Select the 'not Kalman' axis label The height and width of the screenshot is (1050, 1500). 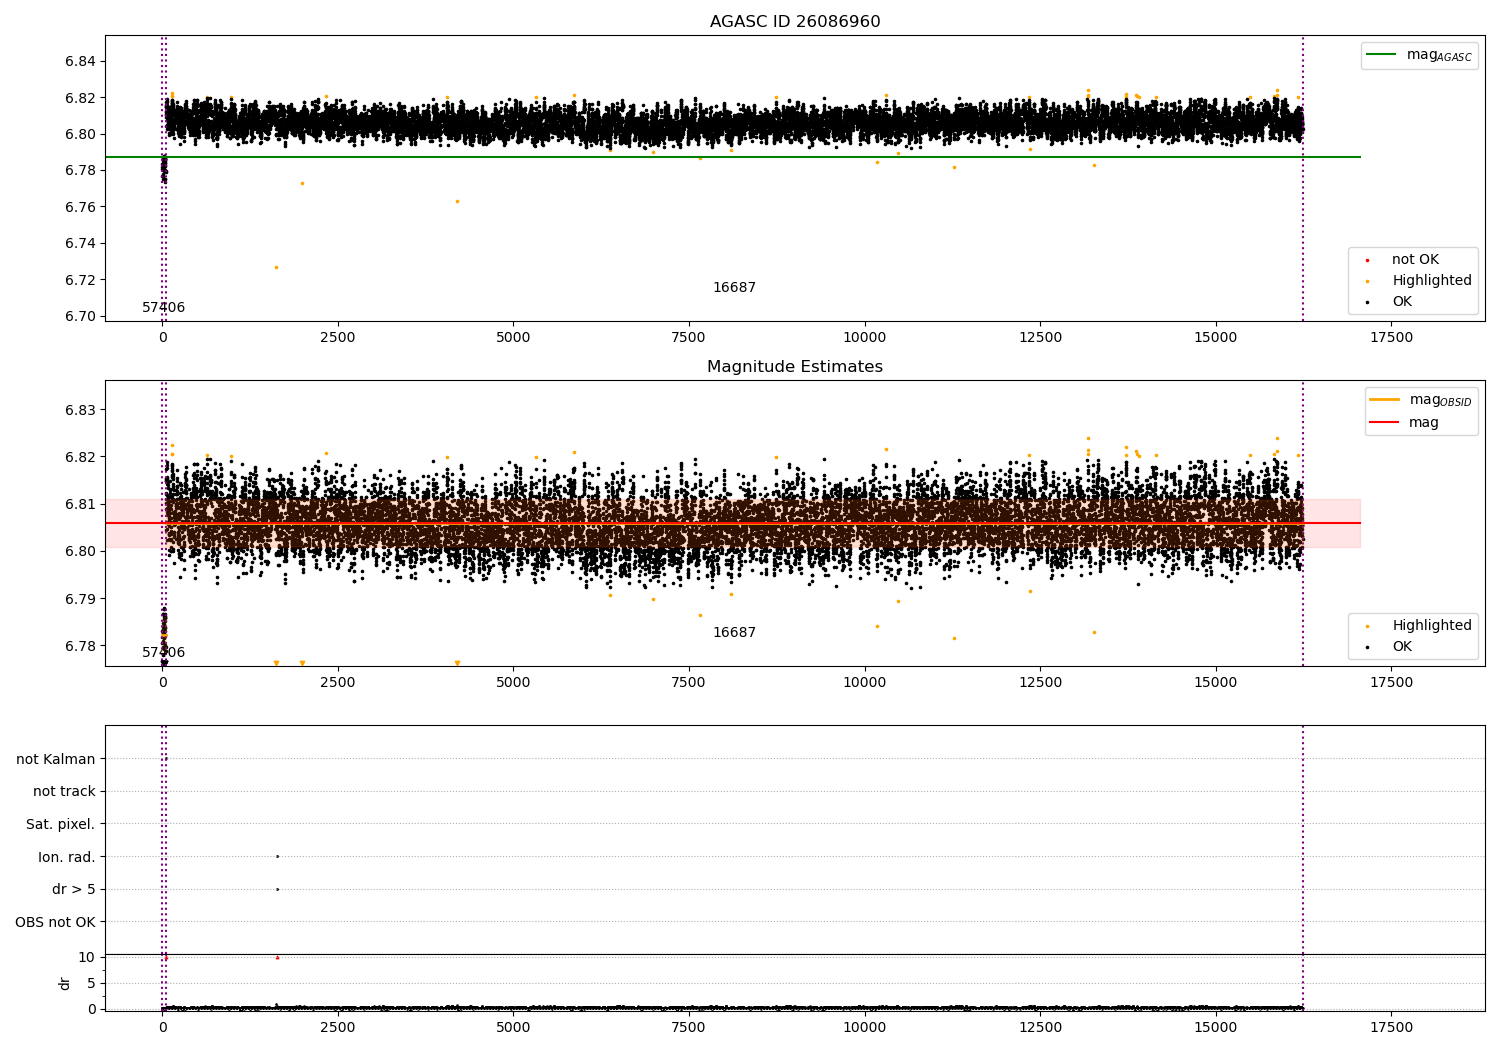click(56, 759)
